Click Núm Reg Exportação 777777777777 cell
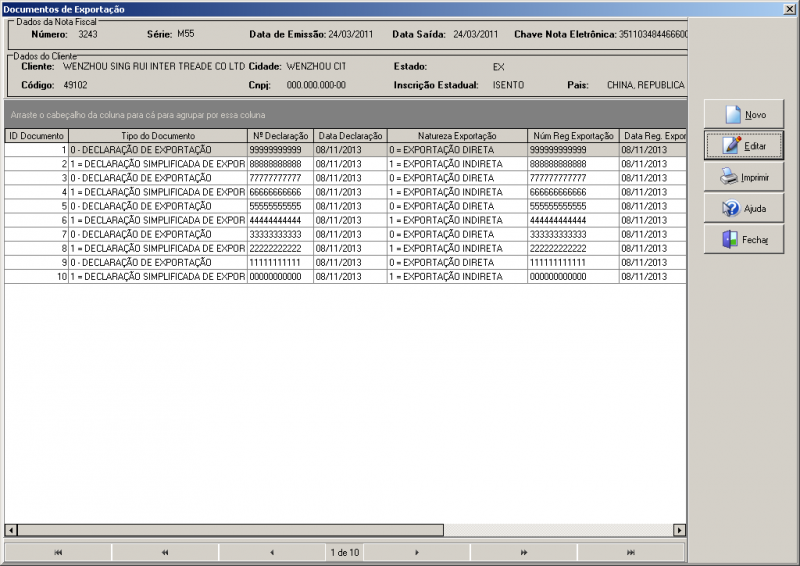 point(573,178)
